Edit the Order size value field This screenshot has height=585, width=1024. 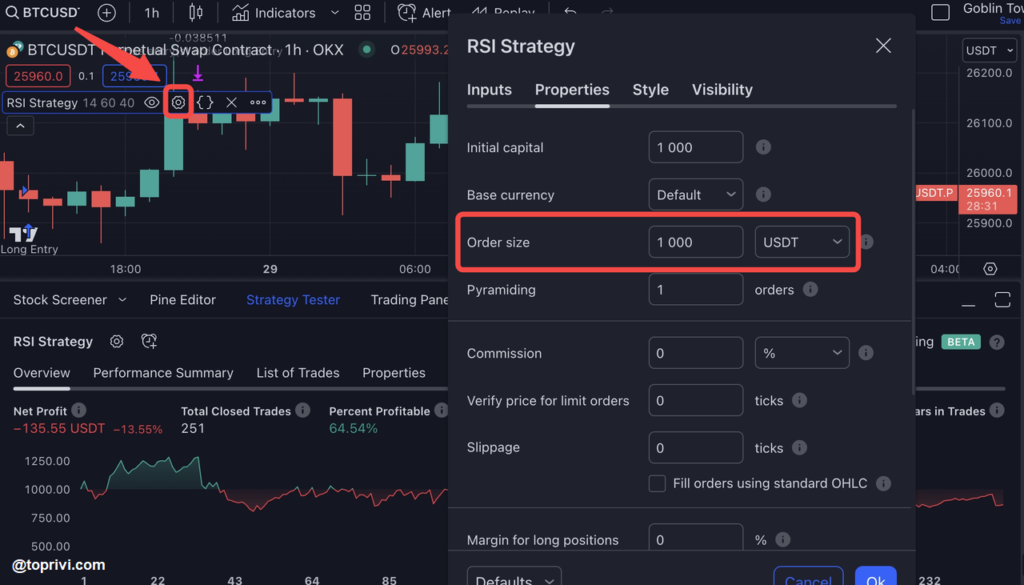[696, 242]
